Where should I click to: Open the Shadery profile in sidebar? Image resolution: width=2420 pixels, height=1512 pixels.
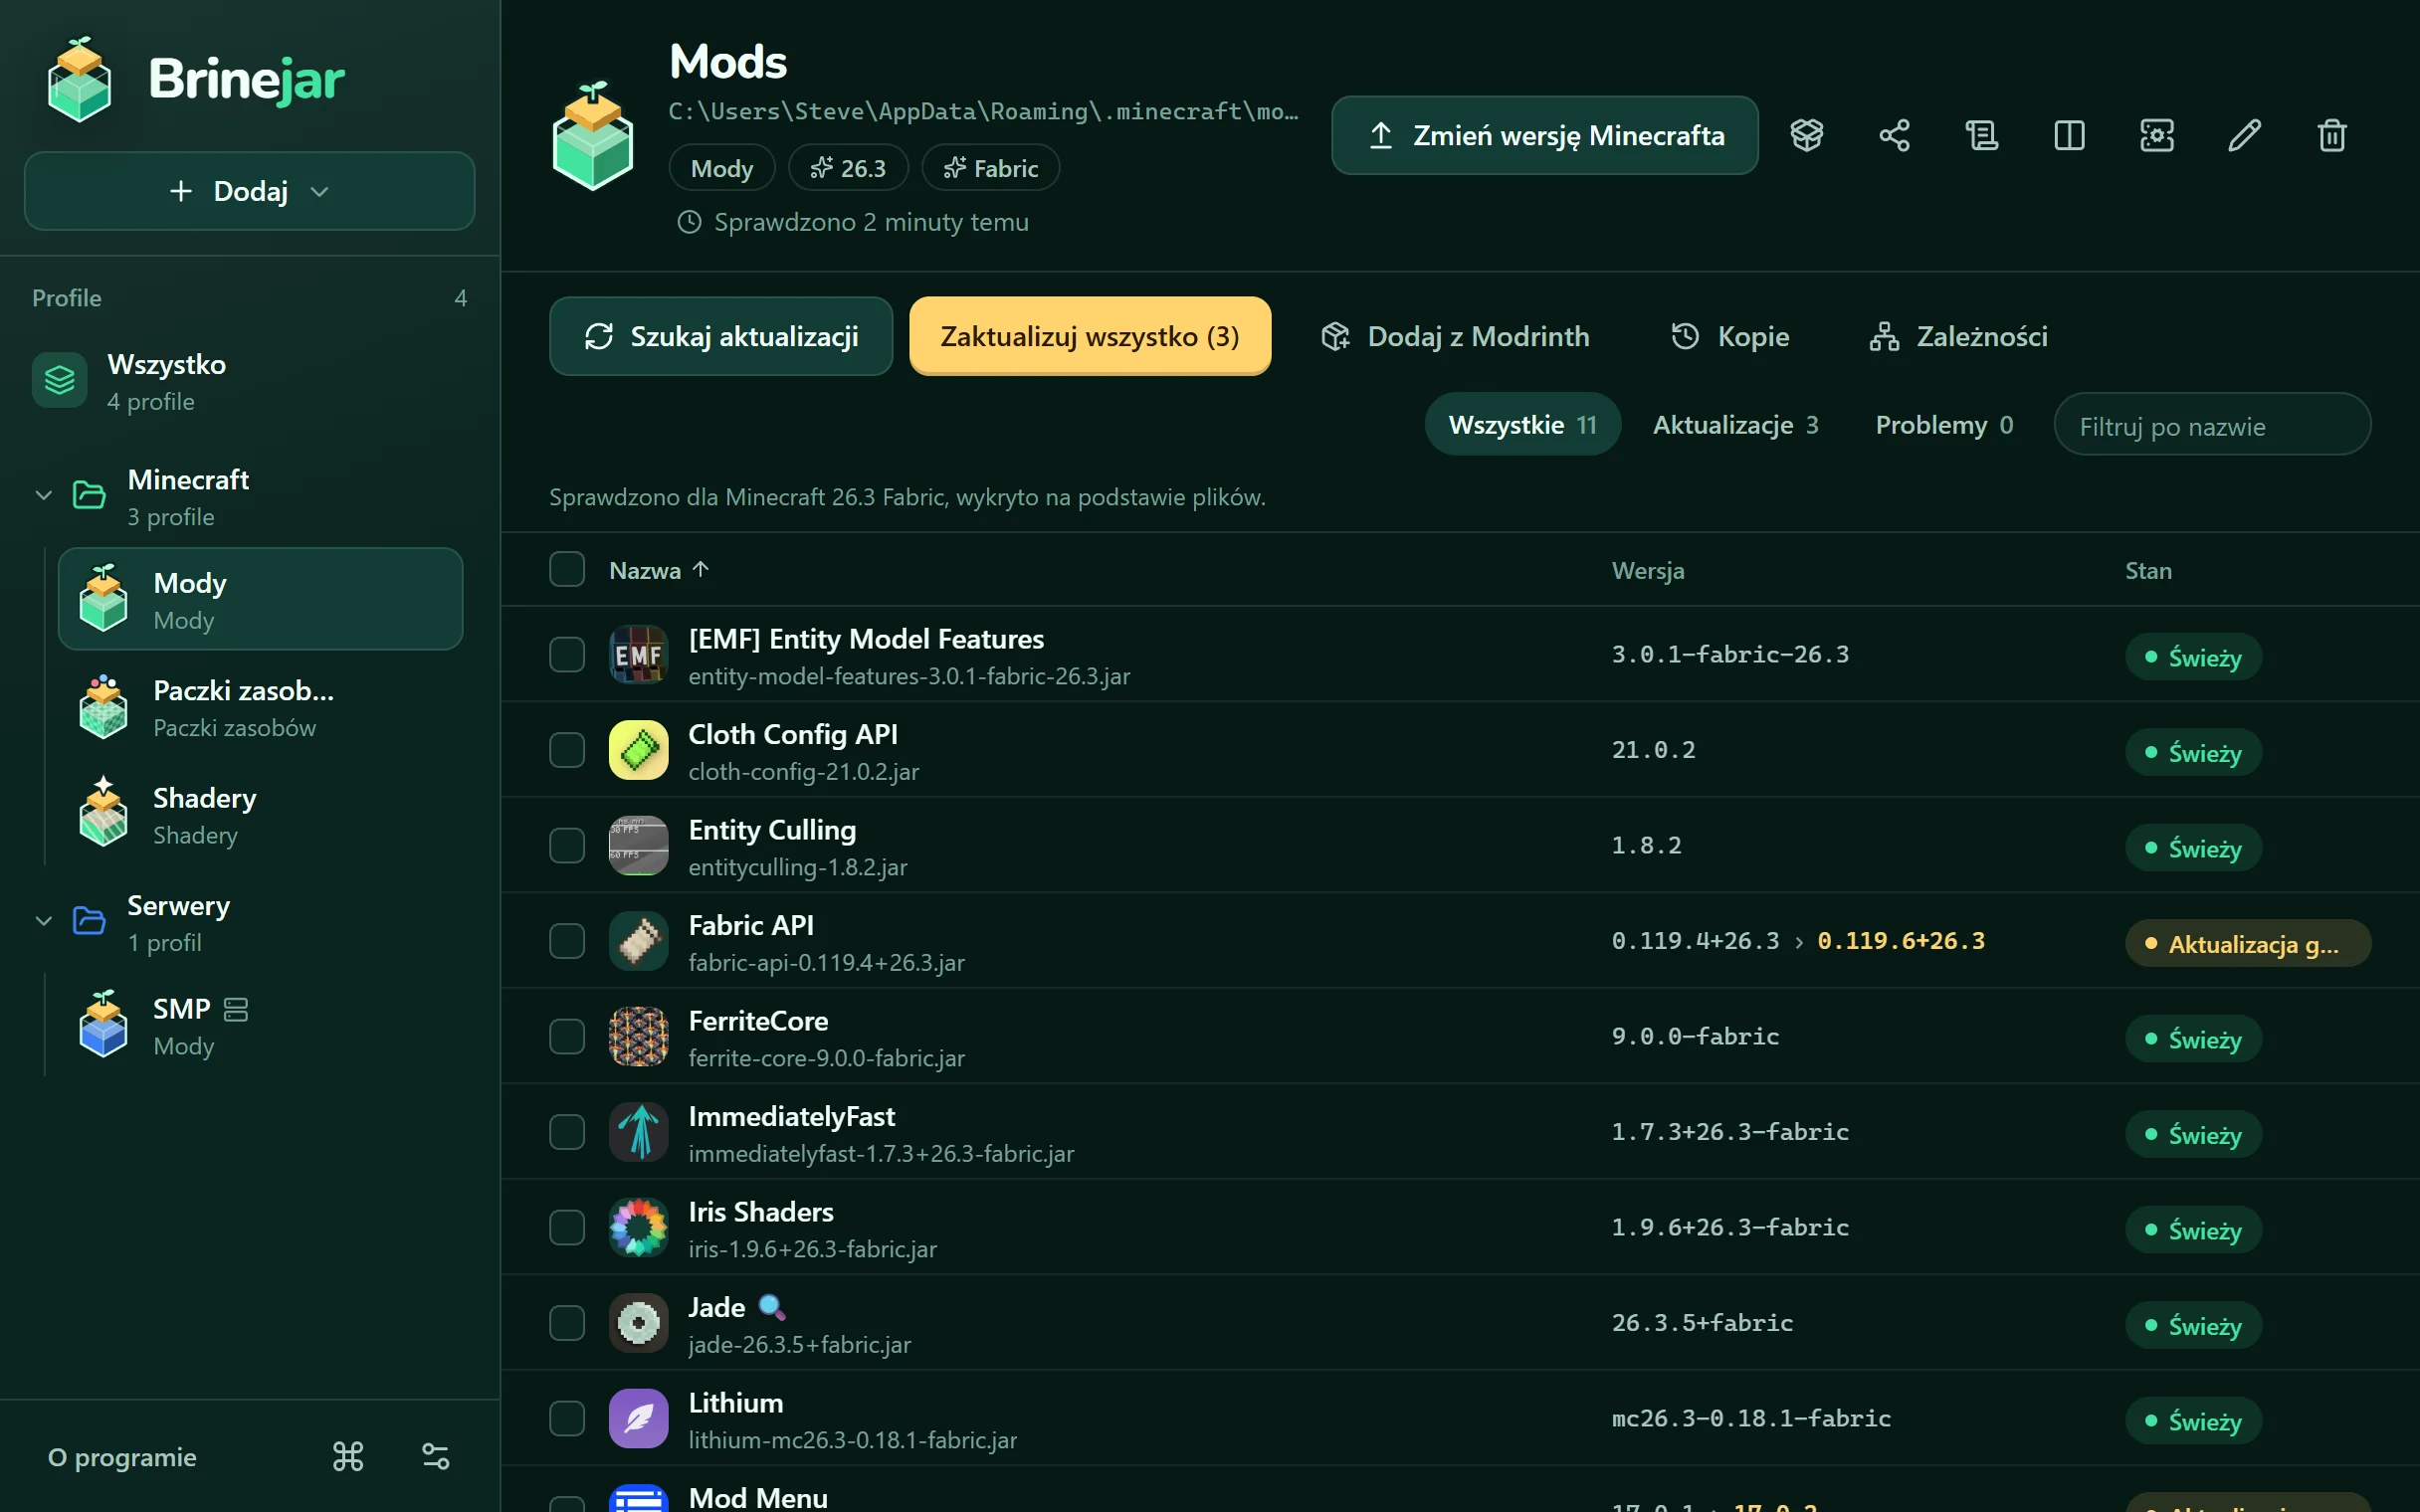click(x=260, y=815)
